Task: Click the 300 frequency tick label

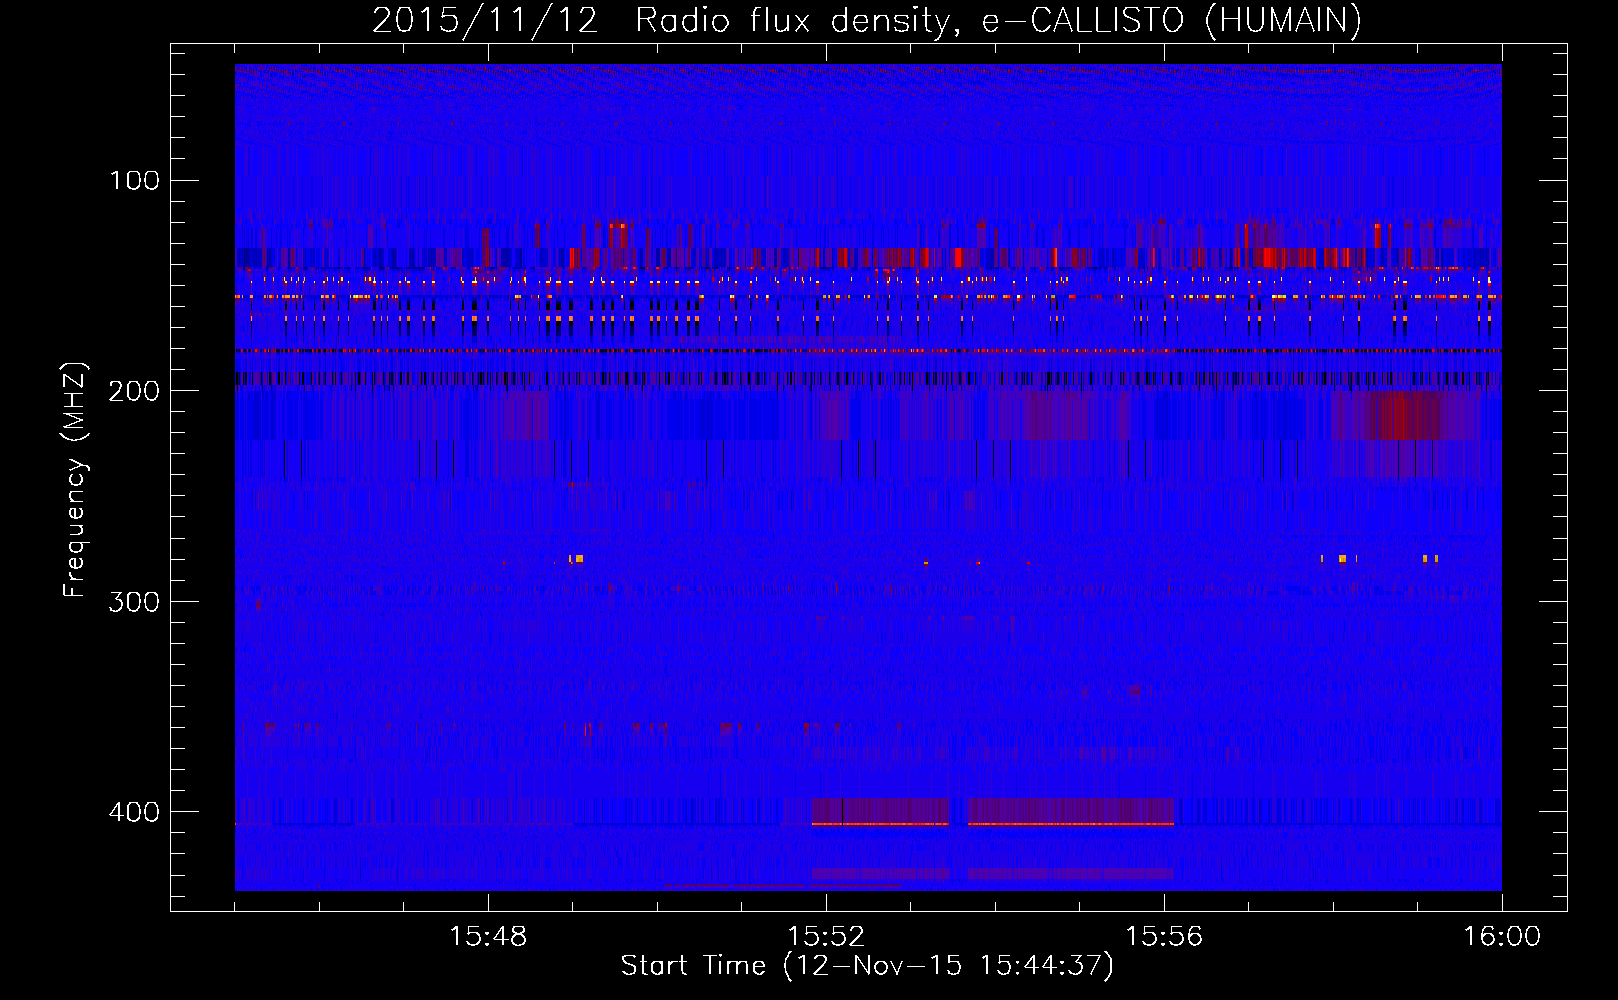Action: click(135, 602)
